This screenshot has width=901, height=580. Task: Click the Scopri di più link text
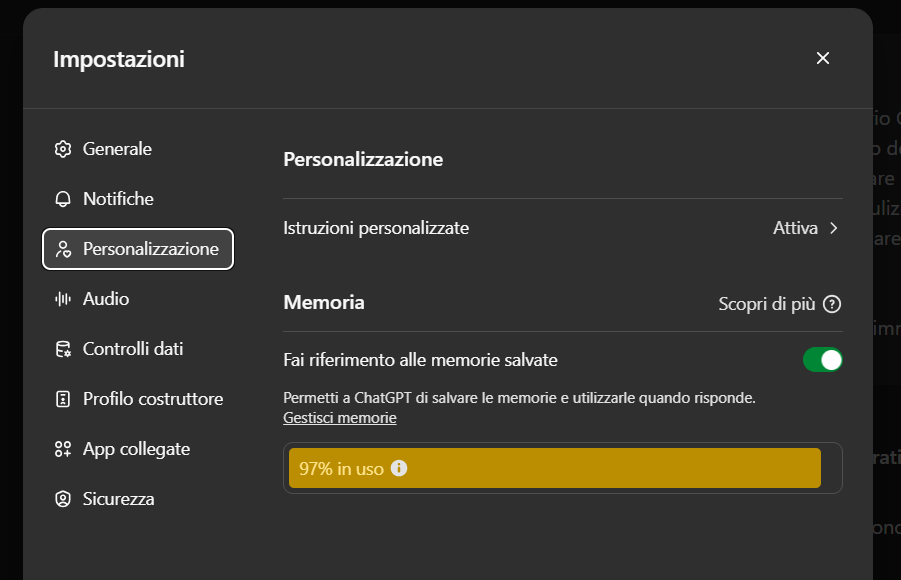(x=767, y=304)
